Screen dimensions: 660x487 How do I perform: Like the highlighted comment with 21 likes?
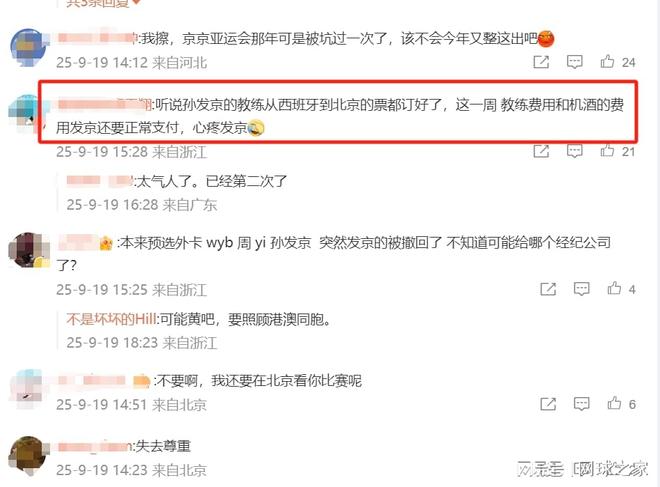click(607, 150)
